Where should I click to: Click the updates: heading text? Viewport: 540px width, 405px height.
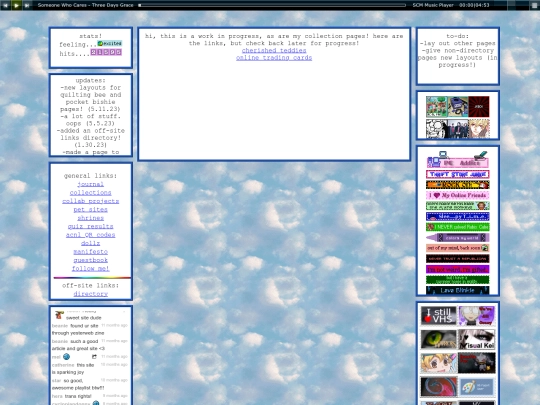[91, 80]
